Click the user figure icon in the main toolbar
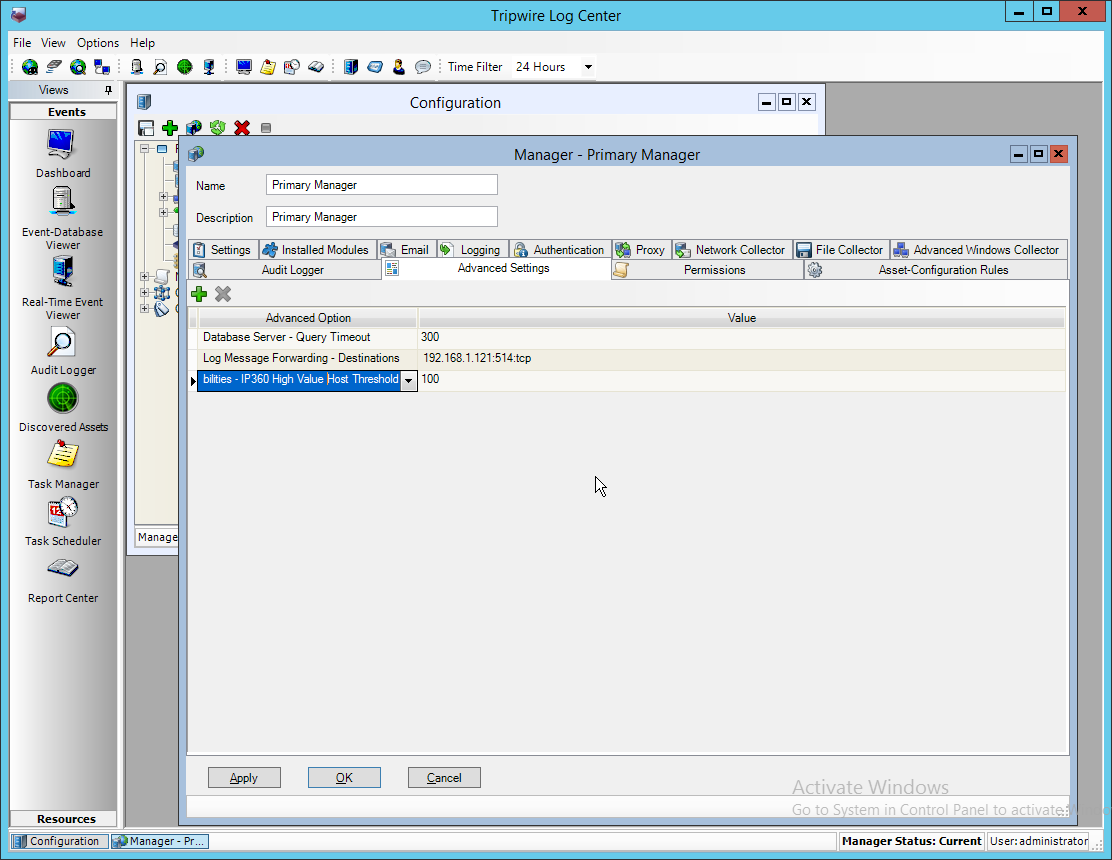Viewport: 1112px width, 860px height. [x=399, y=67]
